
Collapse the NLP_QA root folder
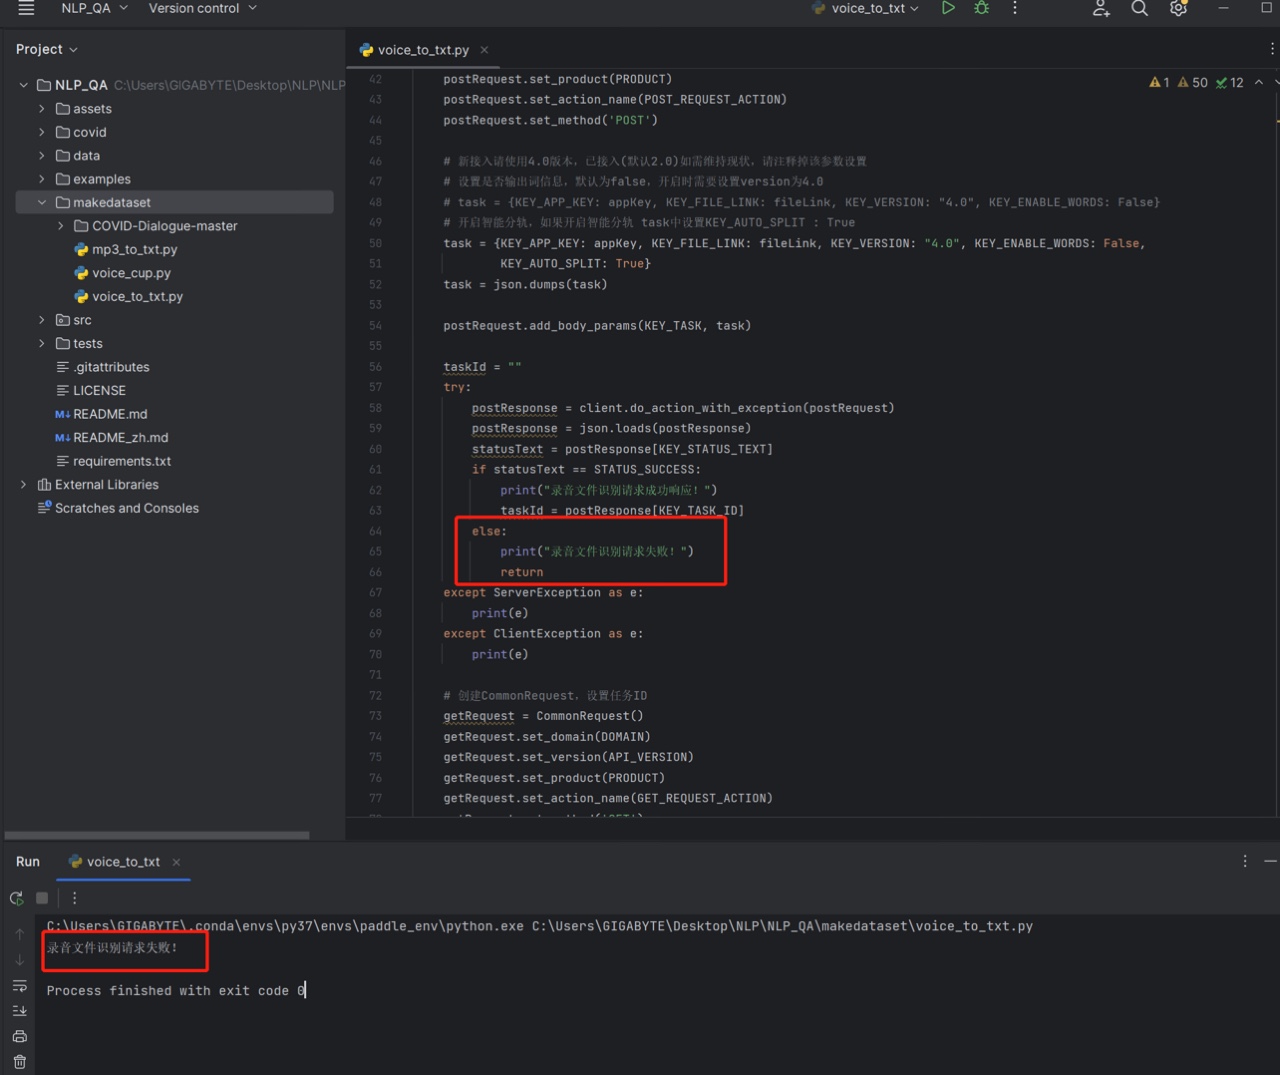[24, 85]
